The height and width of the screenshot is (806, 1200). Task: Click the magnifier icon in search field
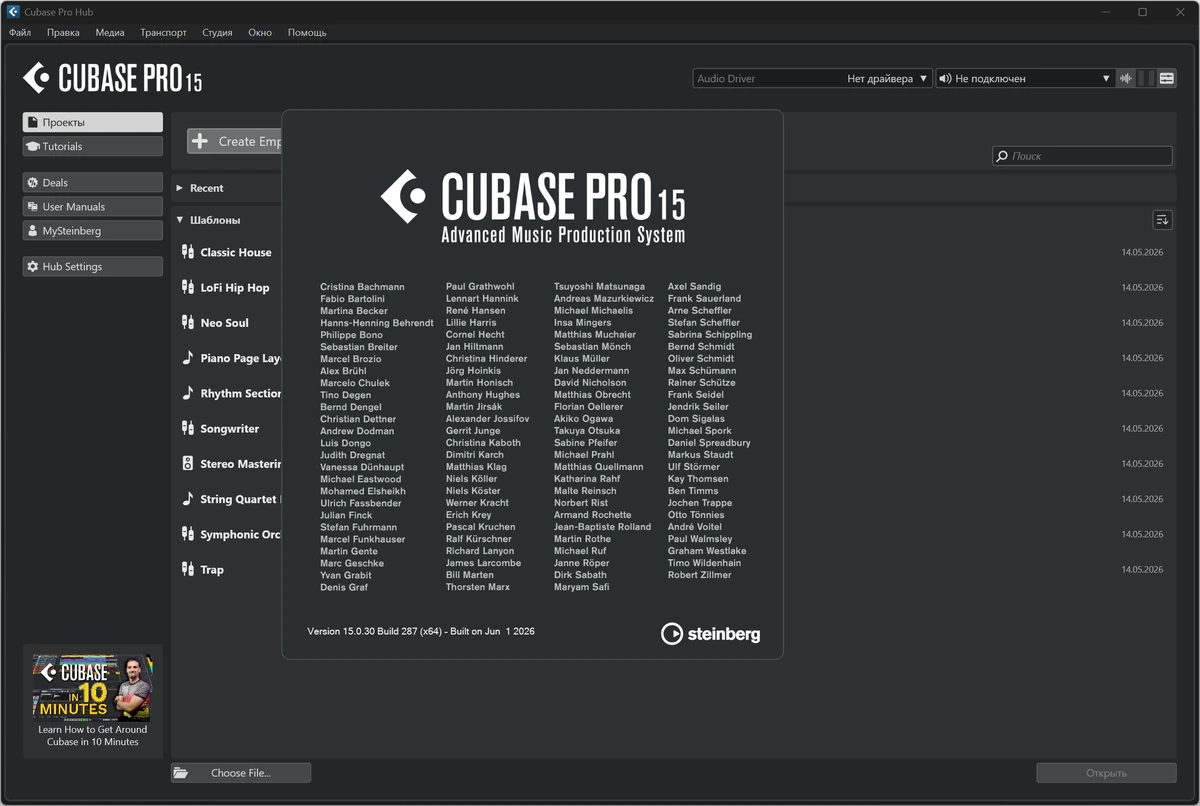pos(1002,156)
